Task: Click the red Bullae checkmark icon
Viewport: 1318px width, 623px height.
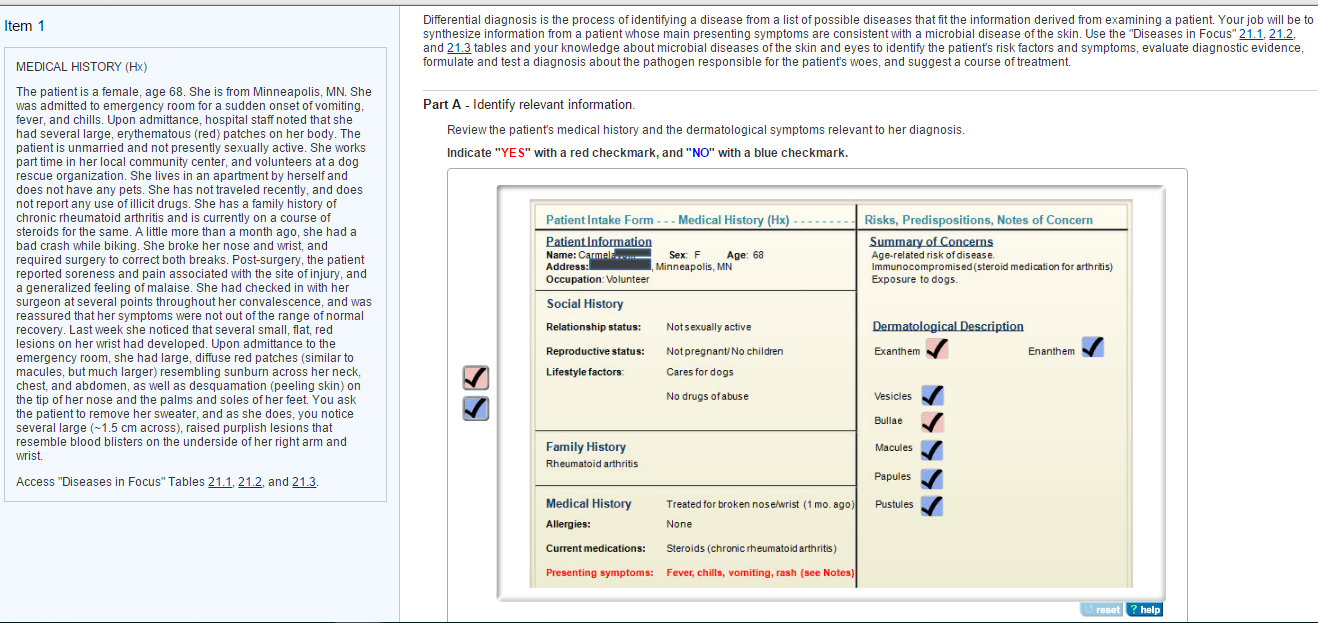Action: pyautogui.click(x=932, y=421)
